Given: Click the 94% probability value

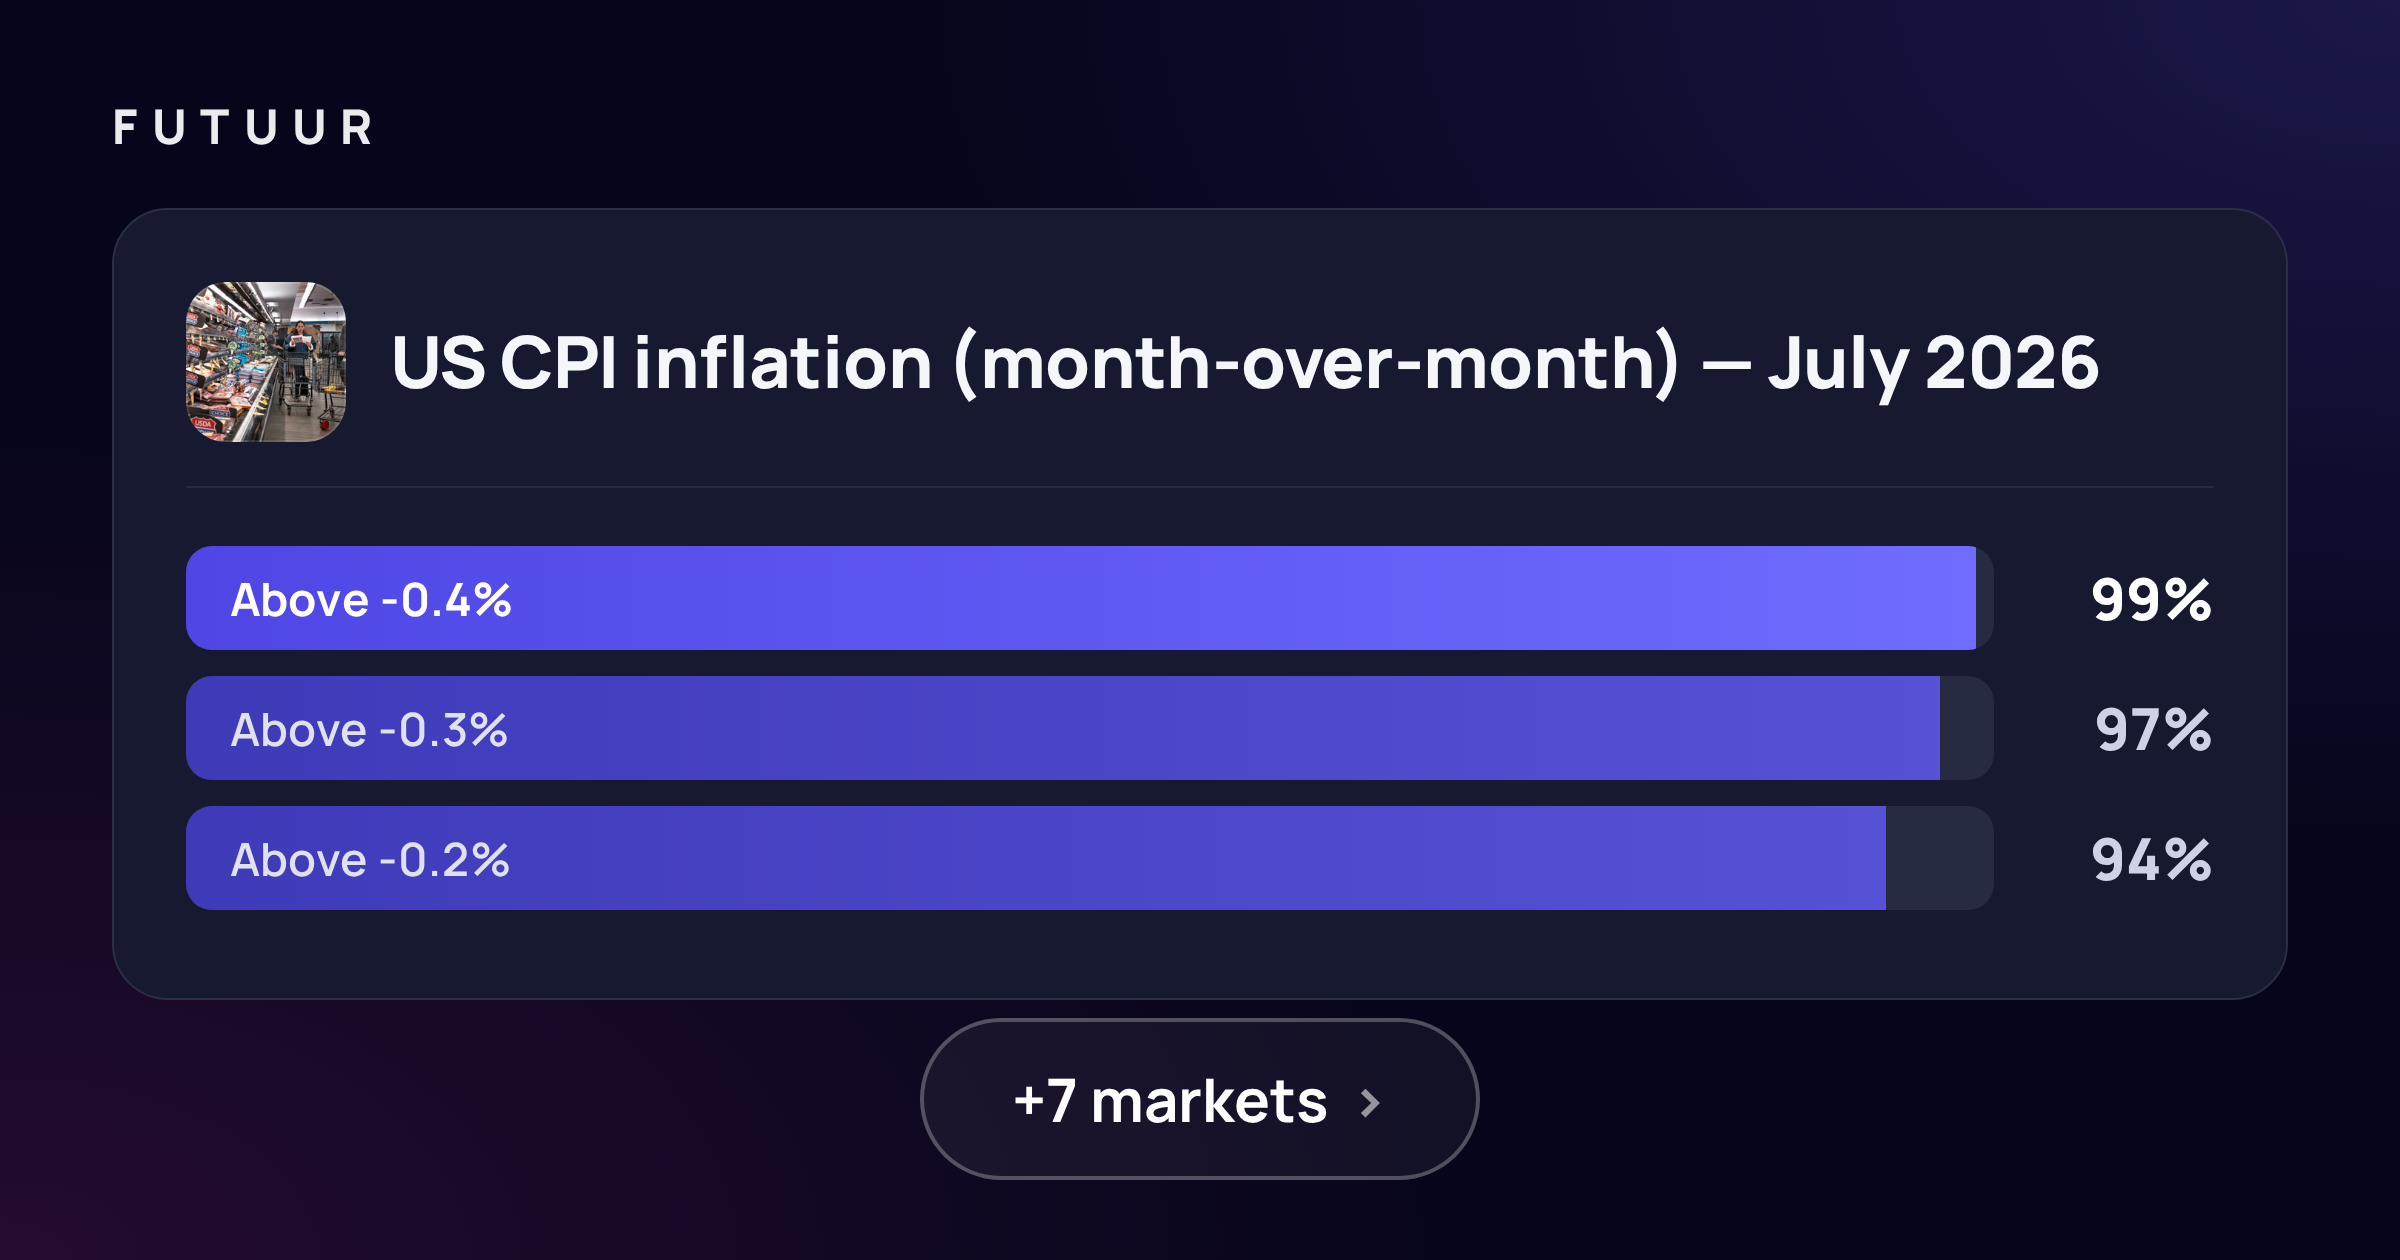Looking at the screenshot, I should coord(2152,860).
